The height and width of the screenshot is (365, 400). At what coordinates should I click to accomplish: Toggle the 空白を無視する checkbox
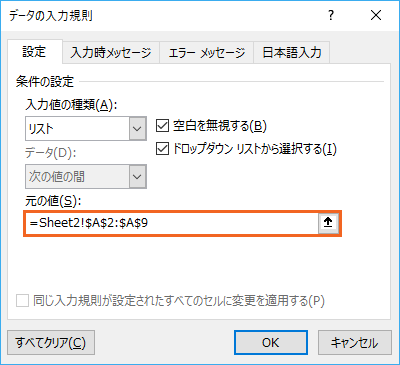click(x=162, y=126)
